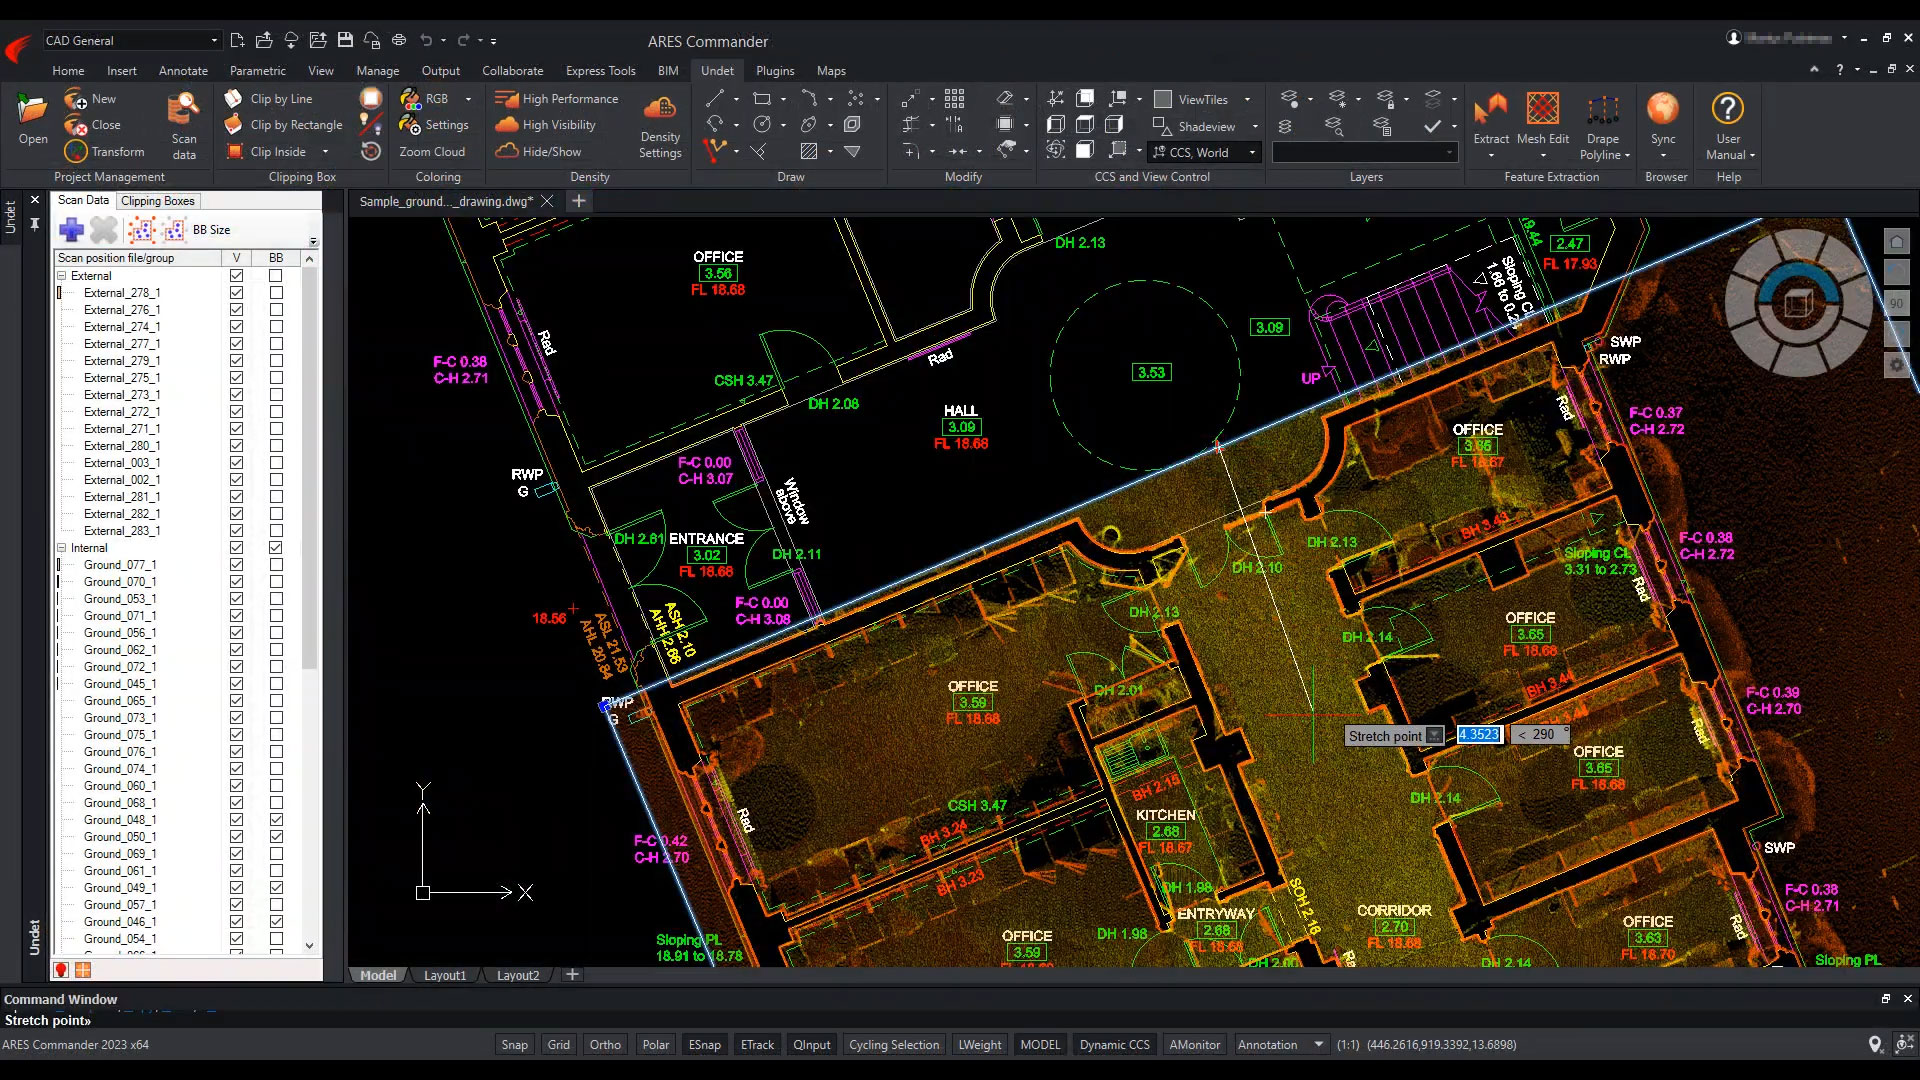Collapse the External tree group
The width and height of the screenshot is (1920, 1080).
pos(62,276)
